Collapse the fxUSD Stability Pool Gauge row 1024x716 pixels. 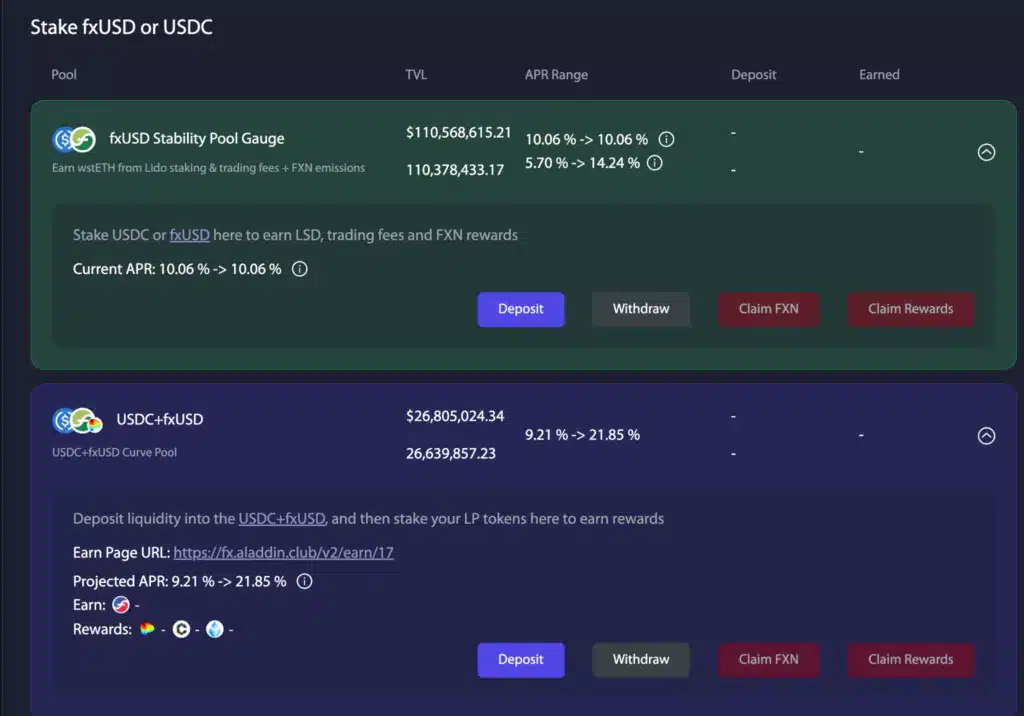point(987,152)
